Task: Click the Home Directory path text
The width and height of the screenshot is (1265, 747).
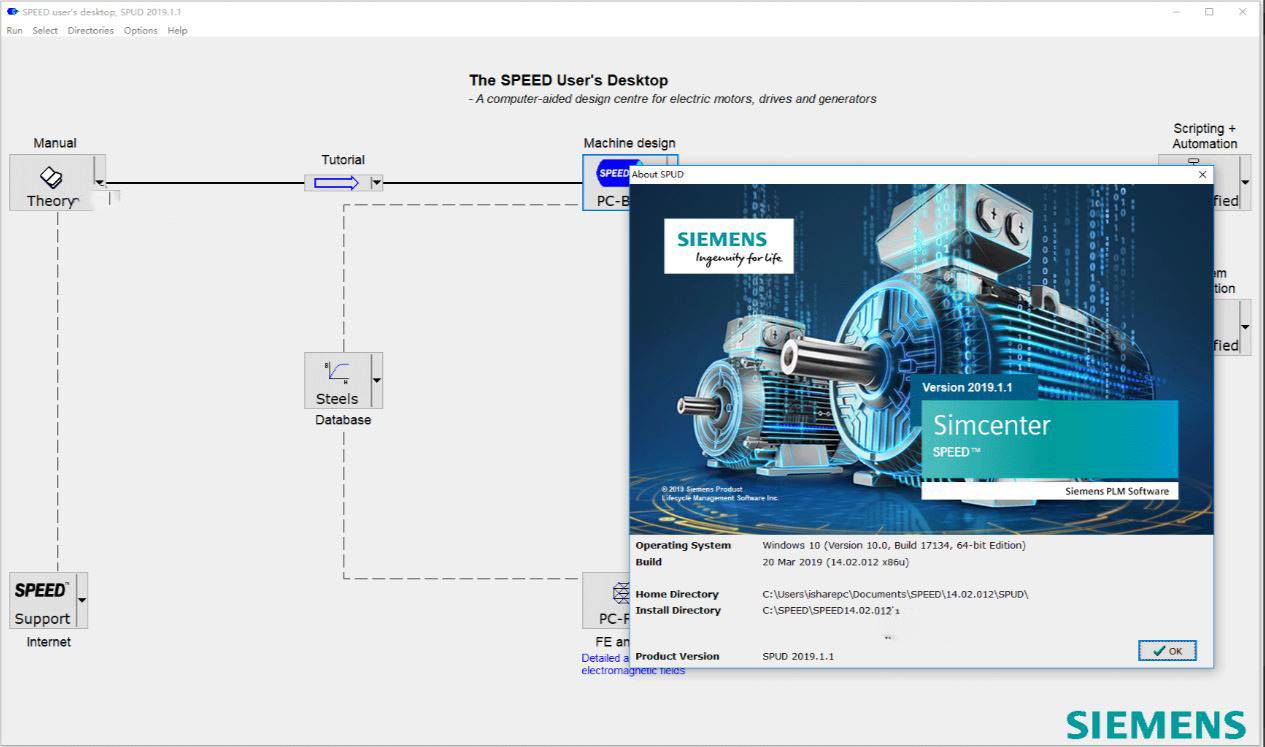Action: point(895,594)
